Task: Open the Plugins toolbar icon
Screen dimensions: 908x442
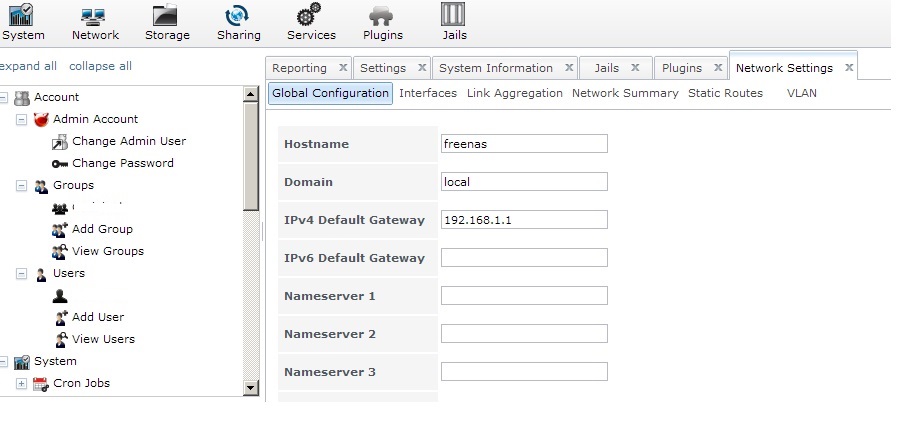Action: (380, 16)
